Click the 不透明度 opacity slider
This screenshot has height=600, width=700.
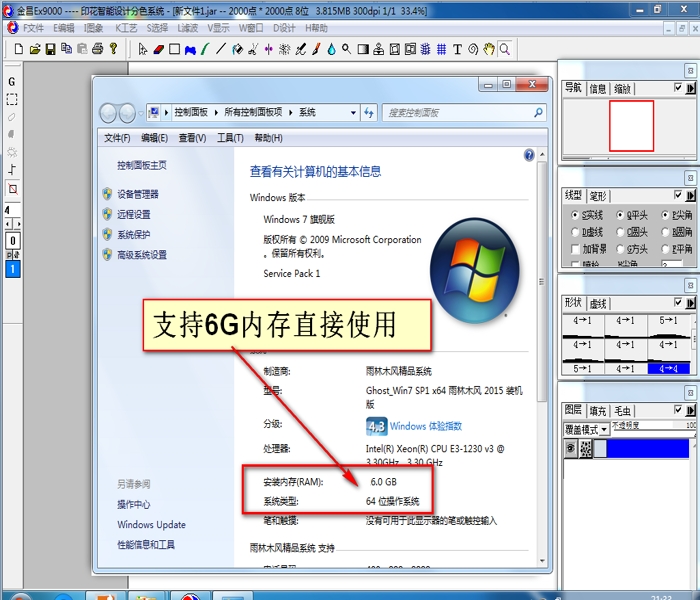coord(653,430)
